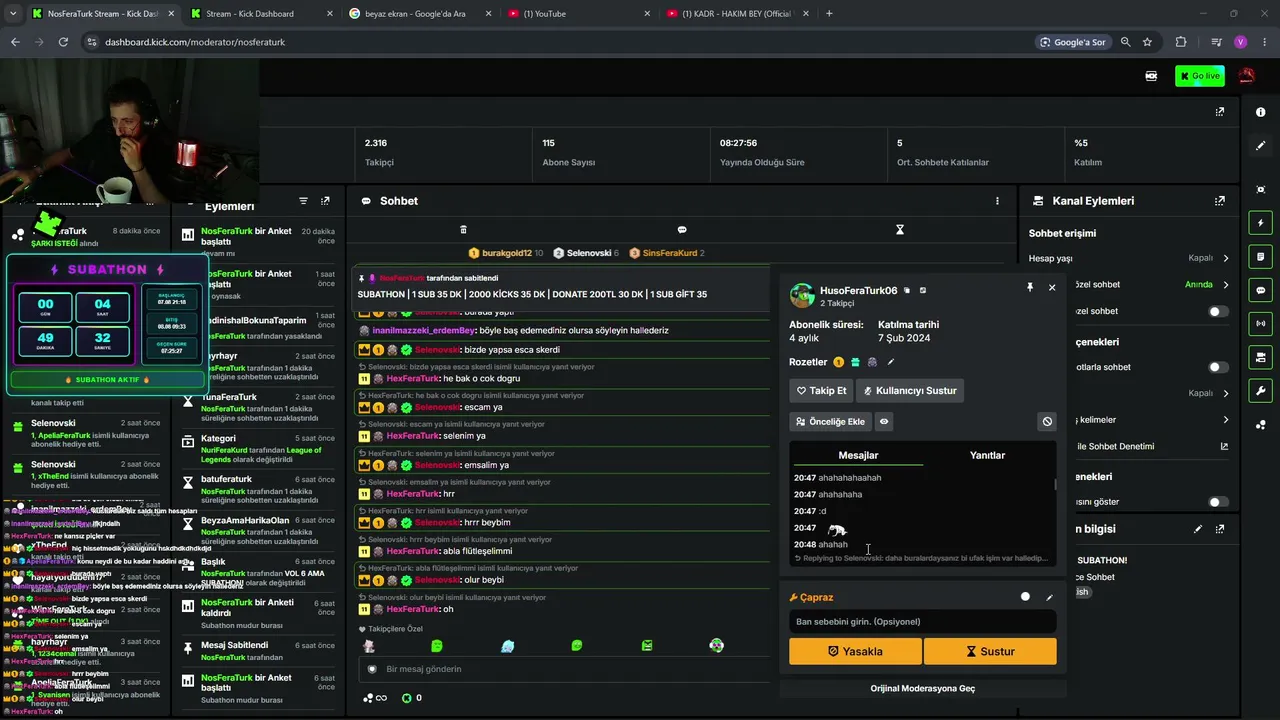Click the speech bubble icon under Sohbet header
Viewport: 1280px width, 720px height.
[x=682, y=230]
